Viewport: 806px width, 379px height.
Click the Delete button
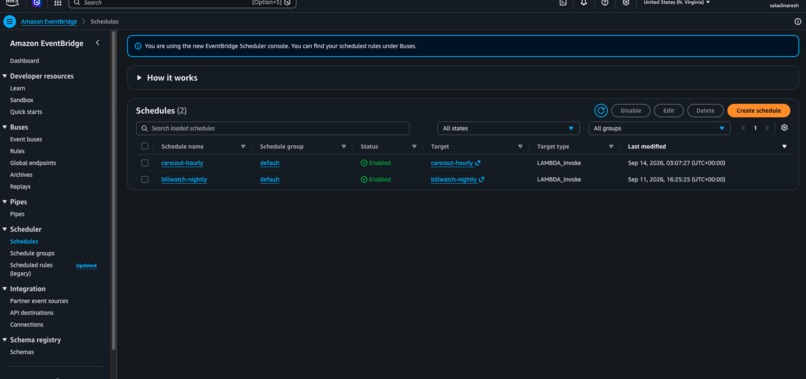tap(705, 111)
